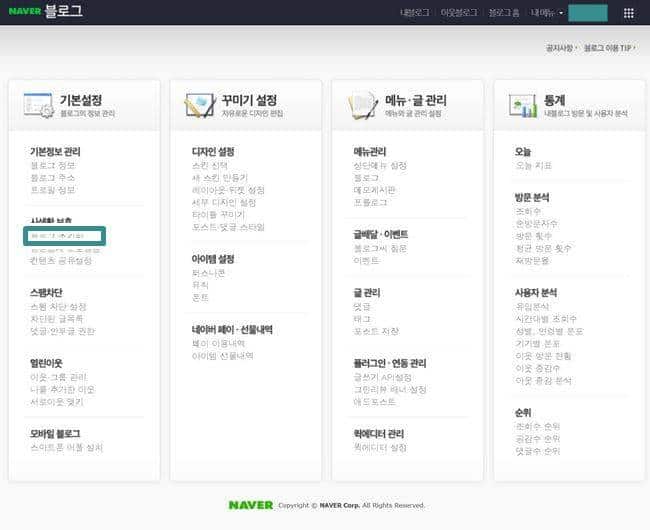This screenshot has width=650, height=530.
Task: Open 블로그홈 in top navigation
Action: tap(504, 13)
